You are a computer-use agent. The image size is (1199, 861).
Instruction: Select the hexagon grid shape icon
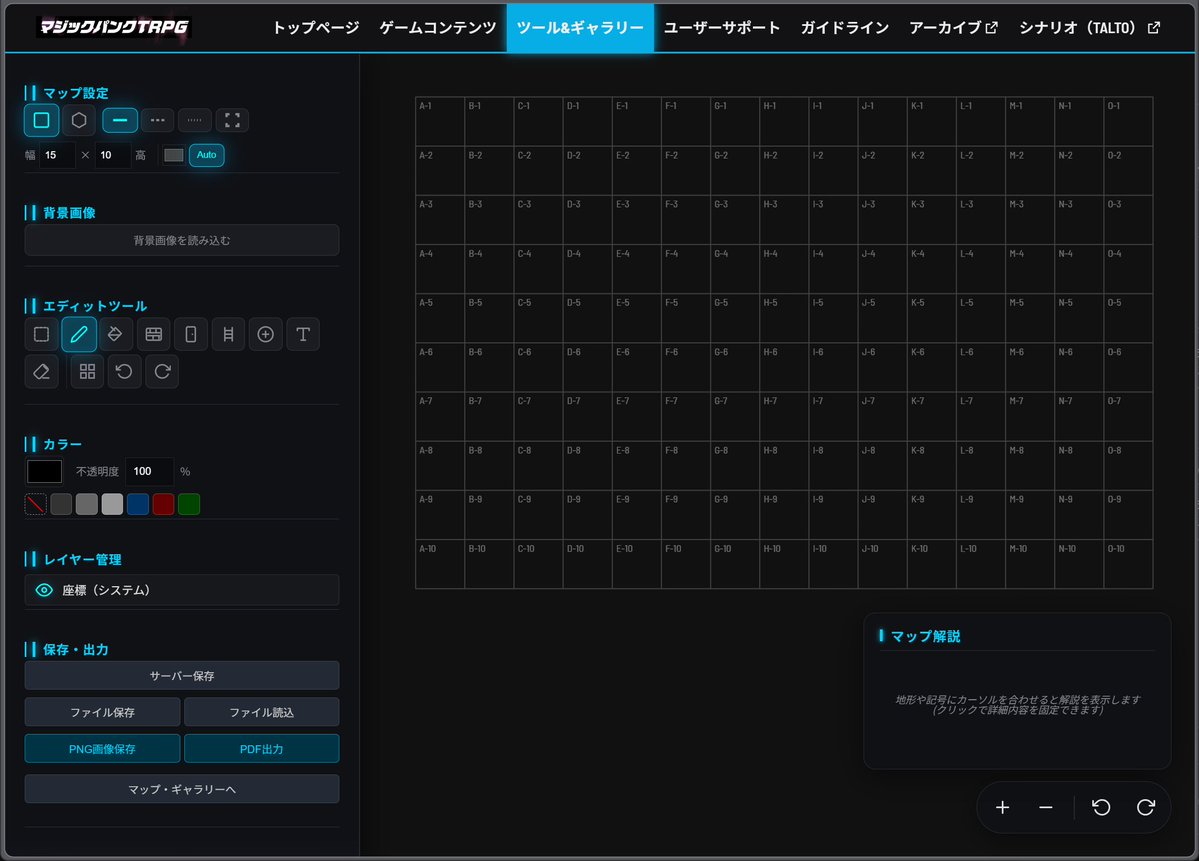click(x=79, y=120)
